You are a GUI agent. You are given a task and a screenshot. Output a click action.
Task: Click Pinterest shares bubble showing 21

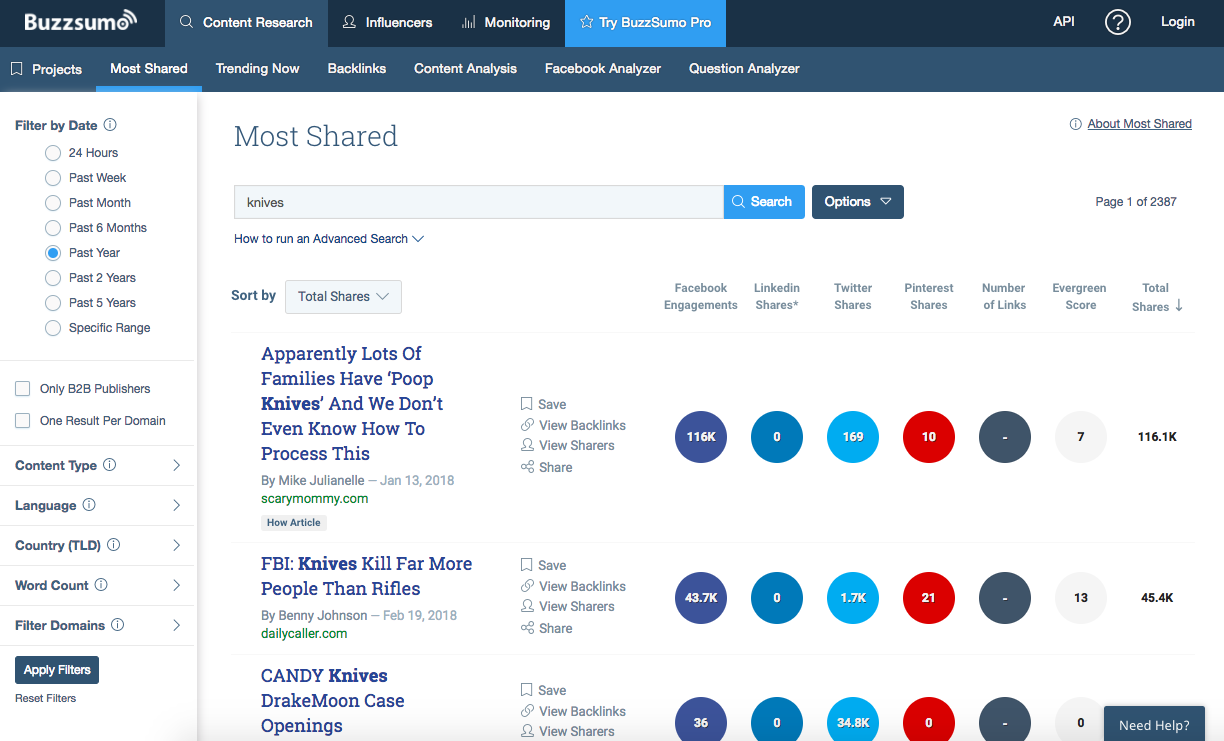click(929, 598)
